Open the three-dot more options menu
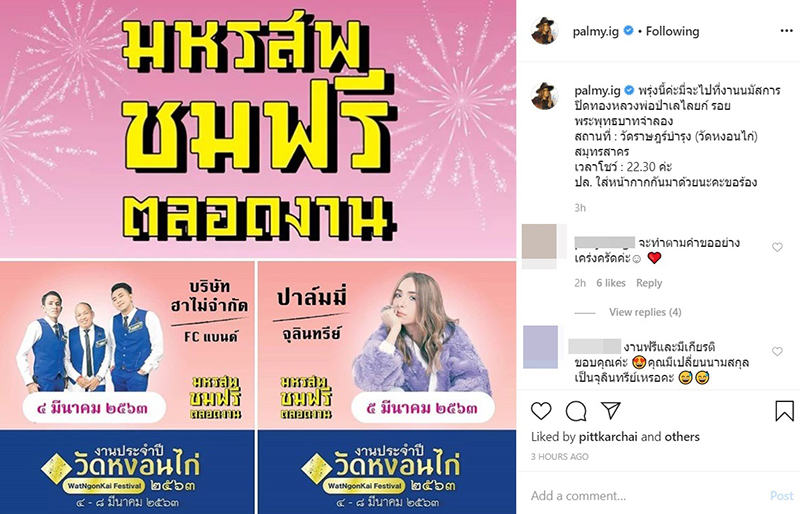This screenshot has width=800, height=514. (x=786, y=31)
